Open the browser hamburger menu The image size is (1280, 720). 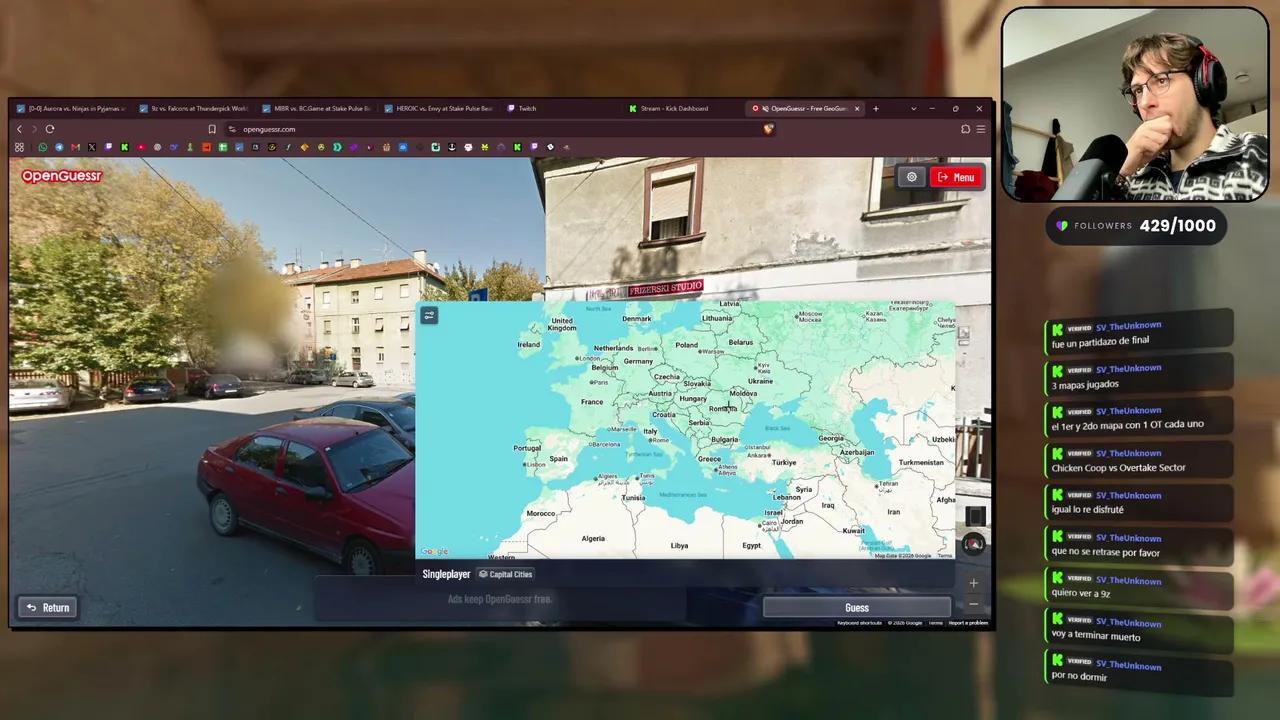click(x=981, y=129)
